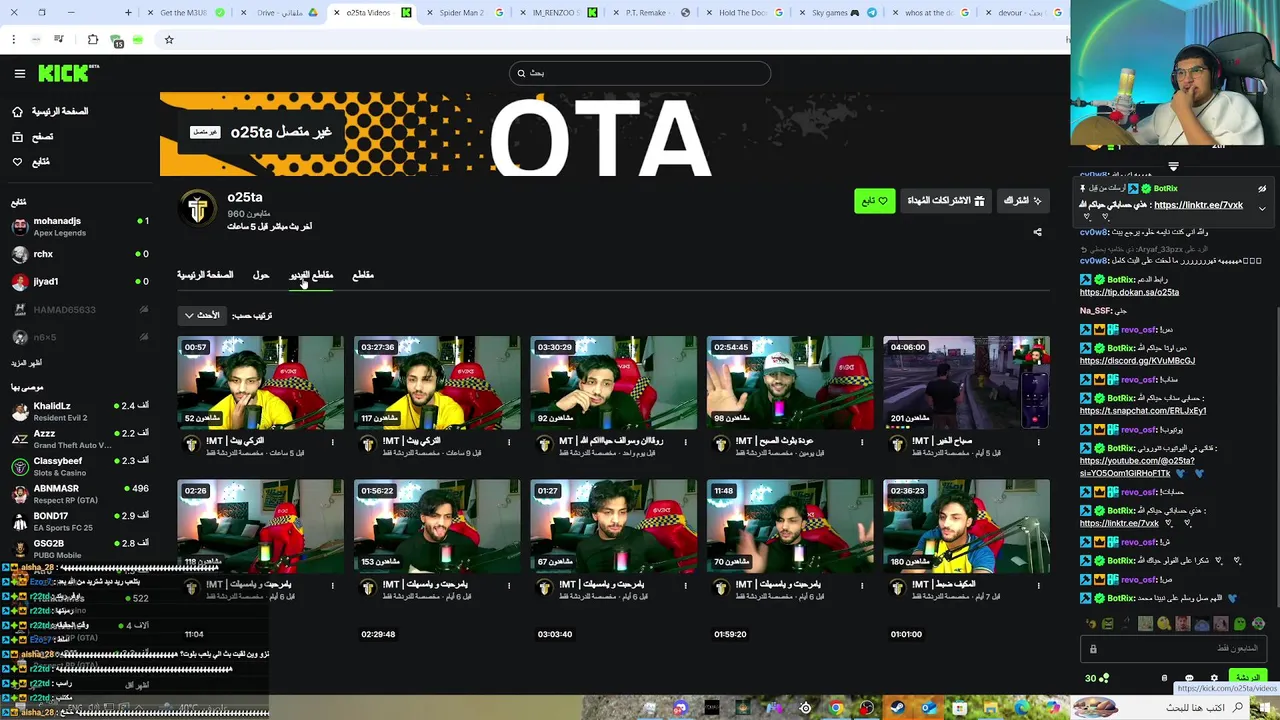Open the rchx followed channel
The image size is (1280, 720).
click(80, 254)
